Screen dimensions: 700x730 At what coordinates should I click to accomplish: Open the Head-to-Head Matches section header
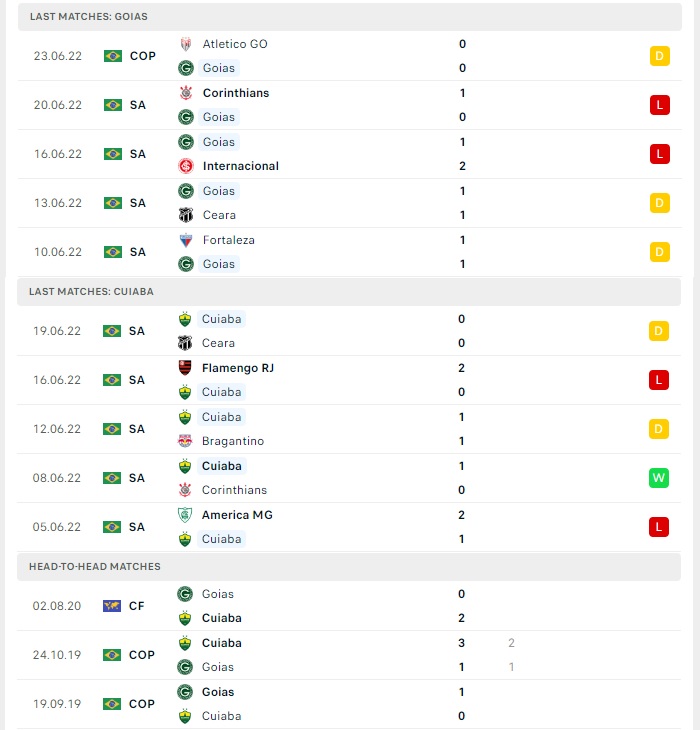349,567
